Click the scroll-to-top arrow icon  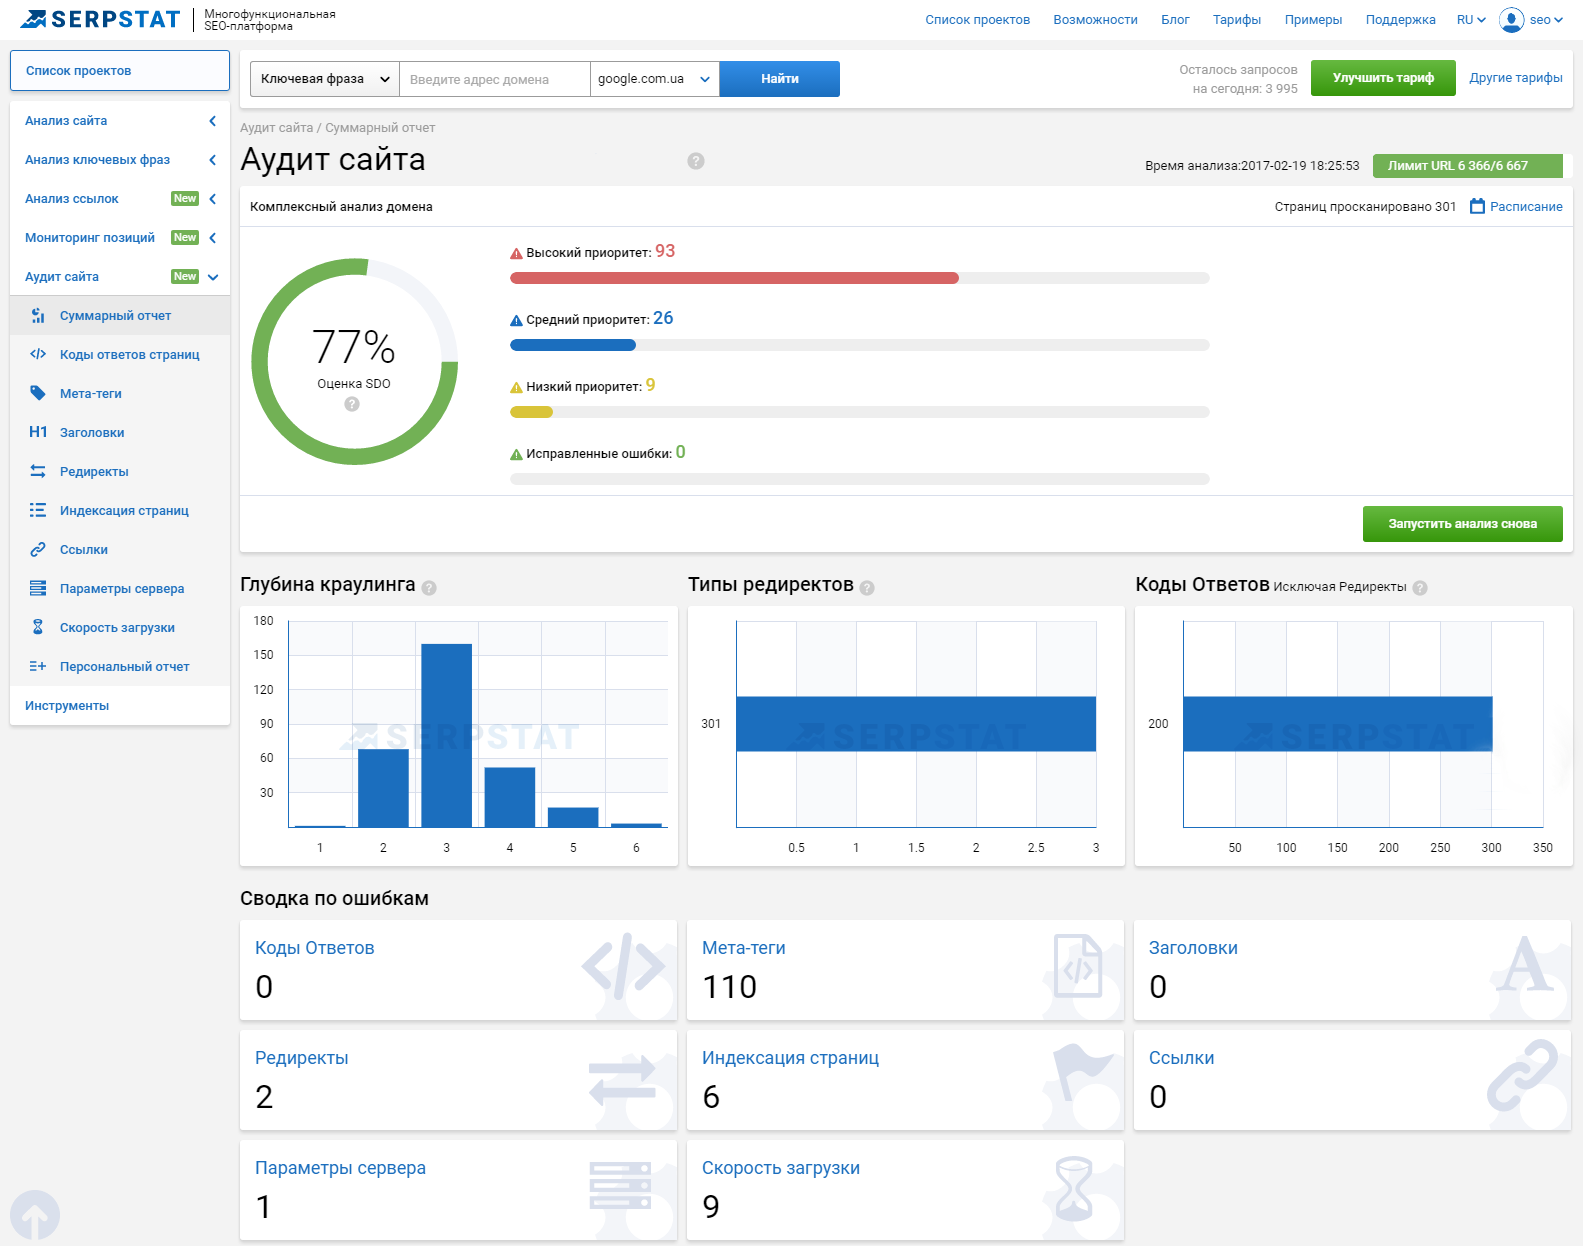(x=35, y=1215)
